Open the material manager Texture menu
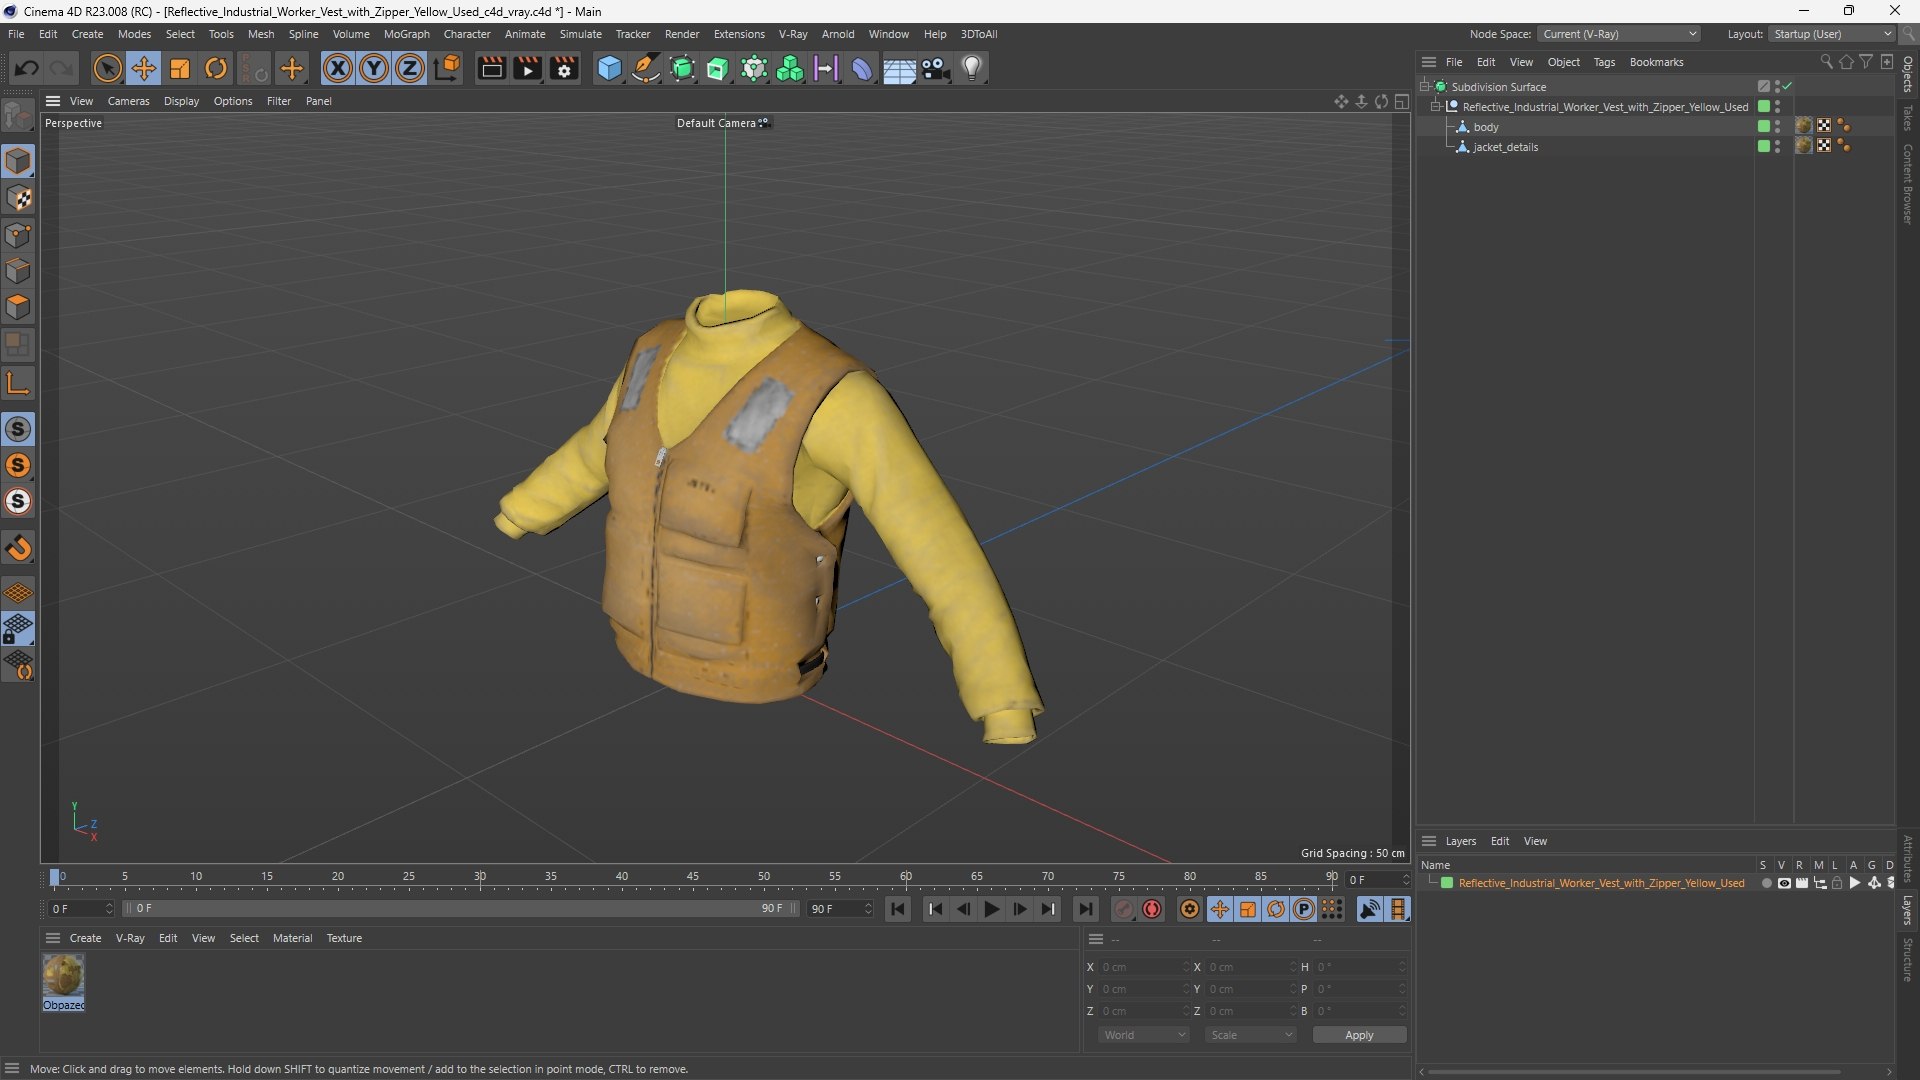This screenshot has width=1920, height=1080. [x=344, y=938]
